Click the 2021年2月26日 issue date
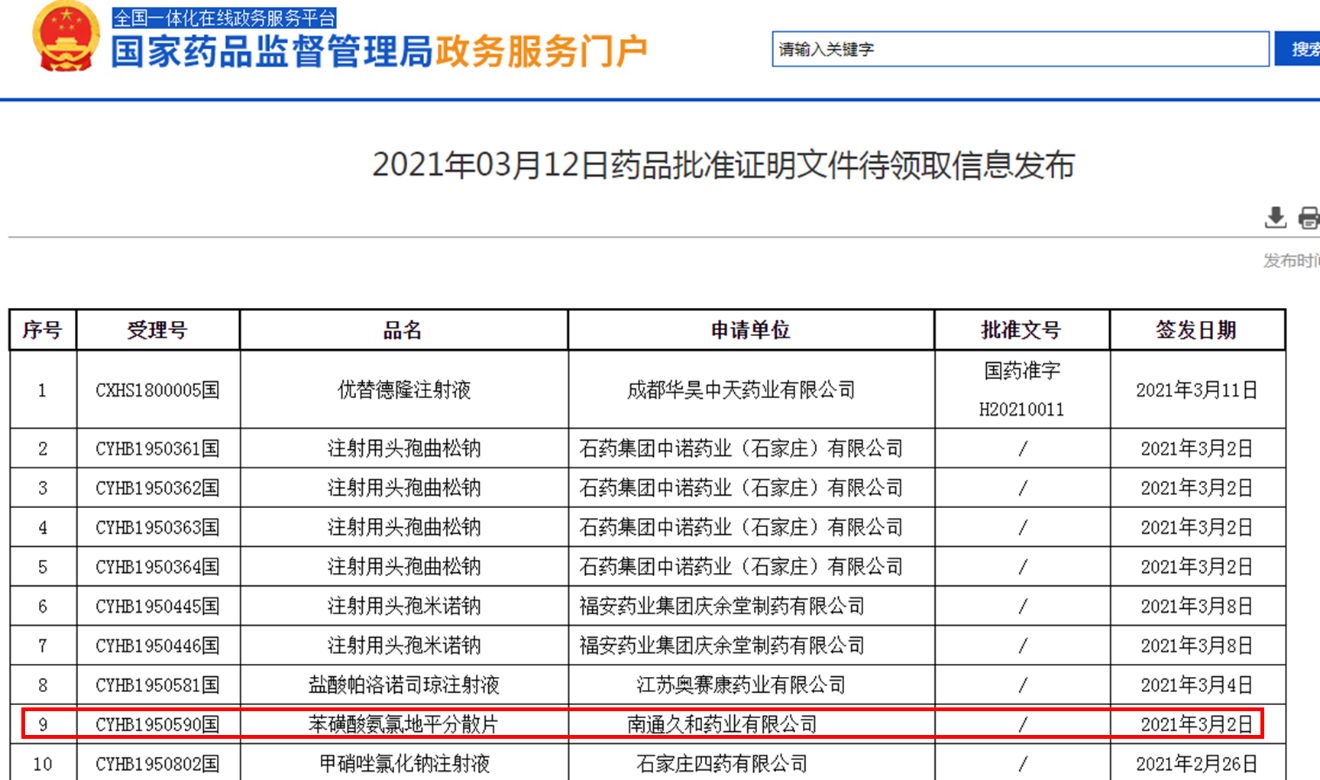The image size is (1320, 780). 1196,765
